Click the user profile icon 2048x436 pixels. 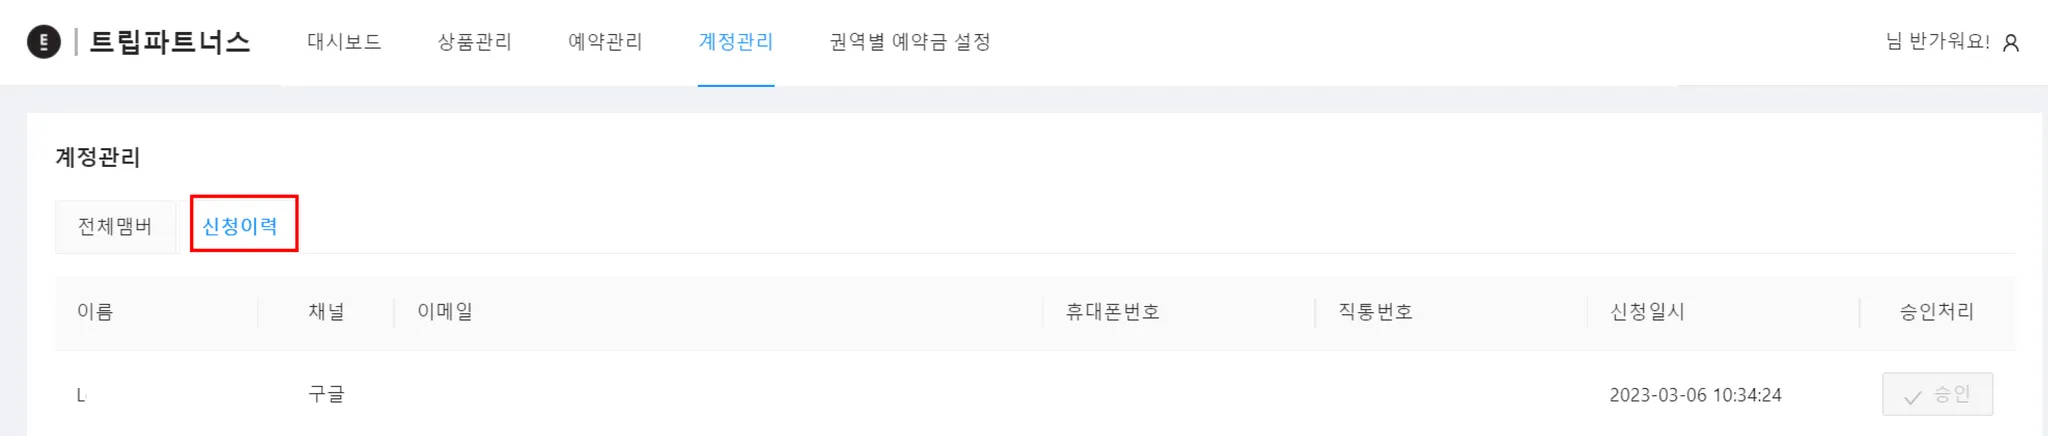[2011, 43]
